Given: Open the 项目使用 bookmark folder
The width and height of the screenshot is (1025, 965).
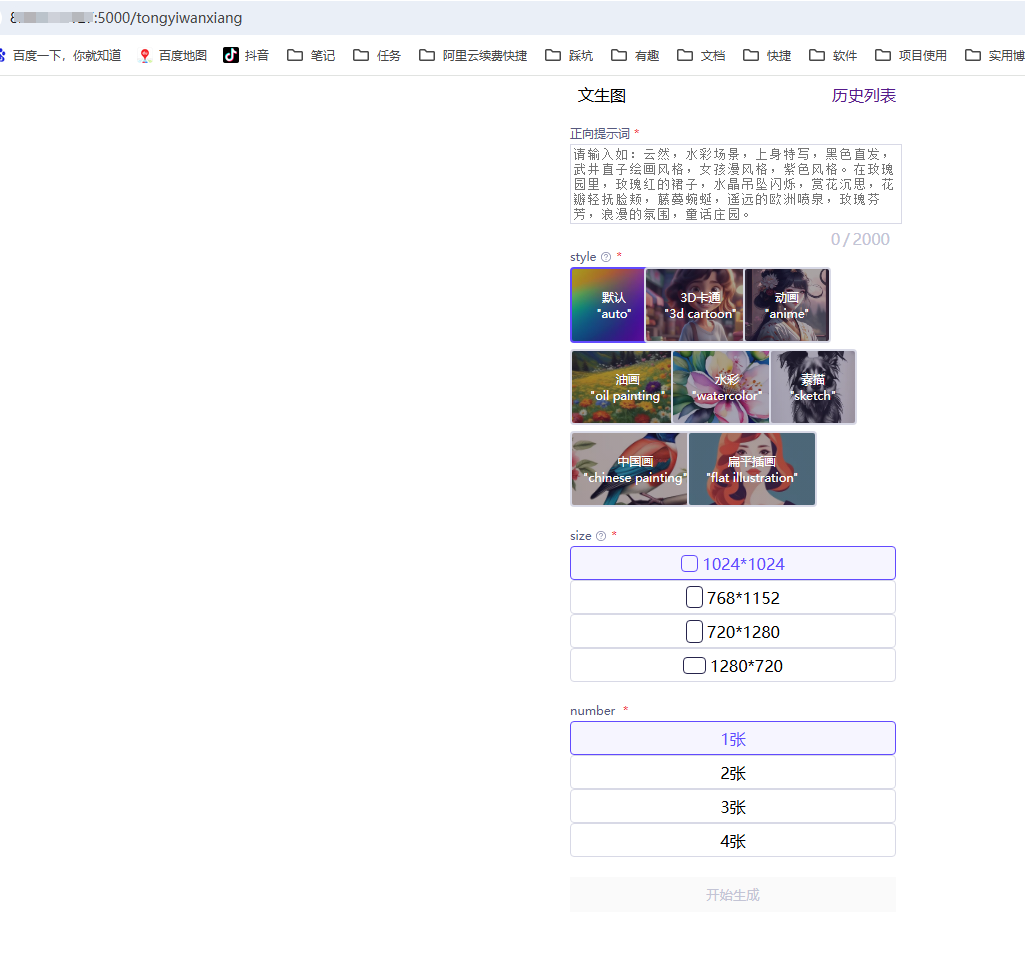Looking at the screenshot, I should click(911, 56).
